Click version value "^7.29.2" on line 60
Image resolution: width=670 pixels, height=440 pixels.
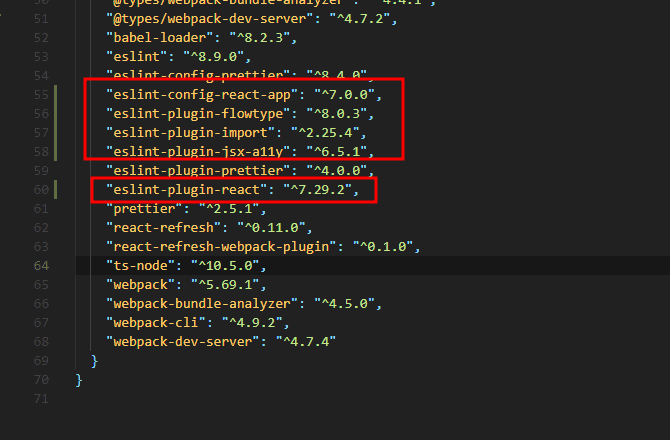coord(317,190)
